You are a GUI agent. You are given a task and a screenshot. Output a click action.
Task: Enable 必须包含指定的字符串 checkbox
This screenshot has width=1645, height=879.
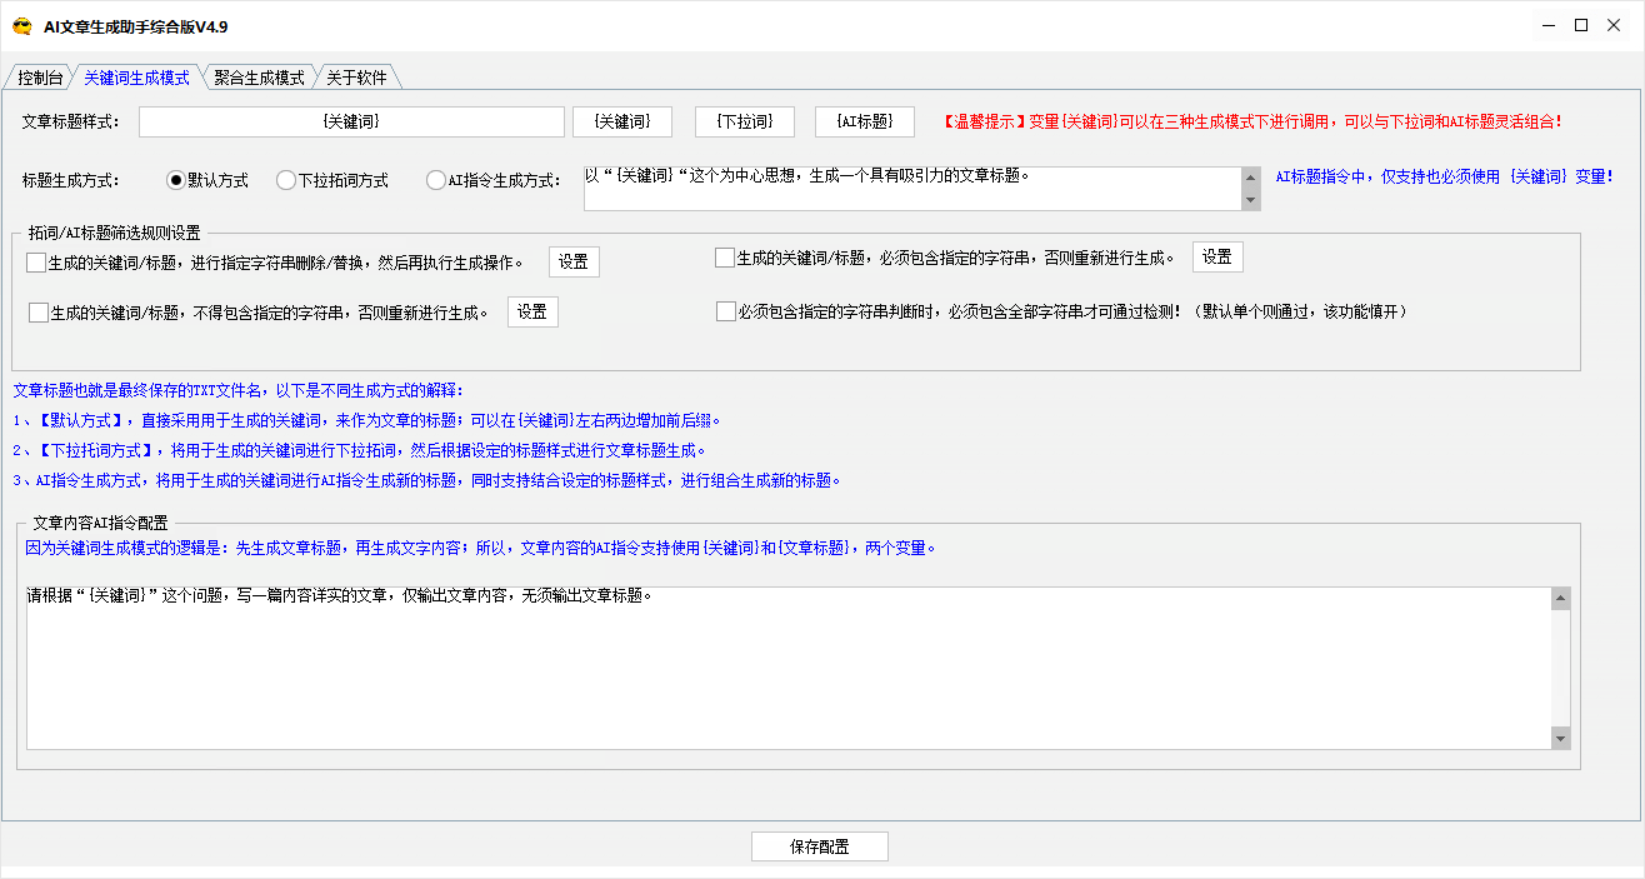tap(725, 258)
